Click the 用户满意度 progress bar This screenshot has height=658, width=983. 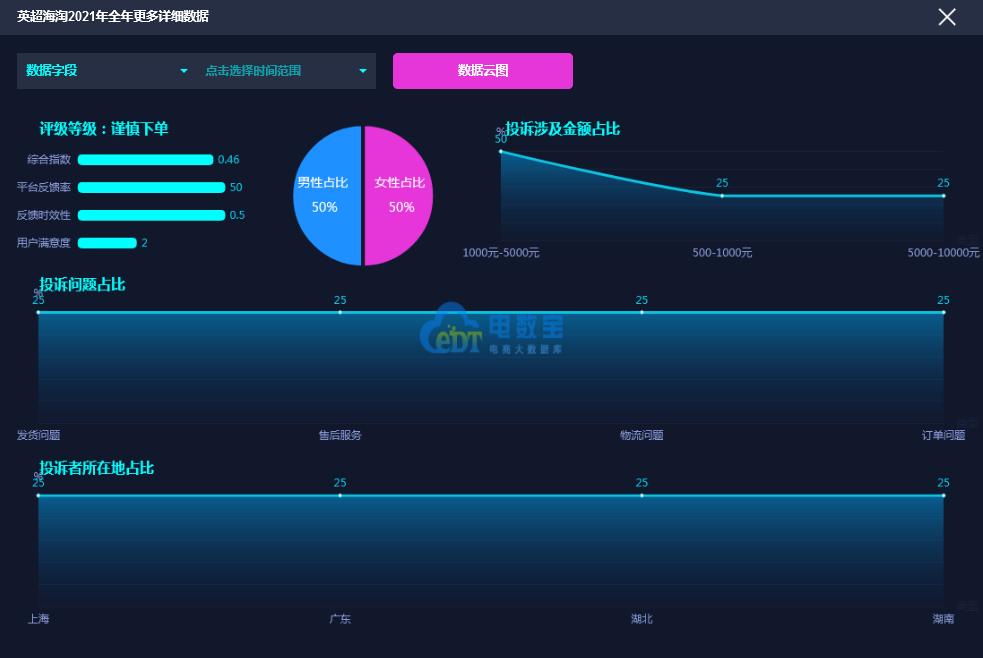point(107,243)
